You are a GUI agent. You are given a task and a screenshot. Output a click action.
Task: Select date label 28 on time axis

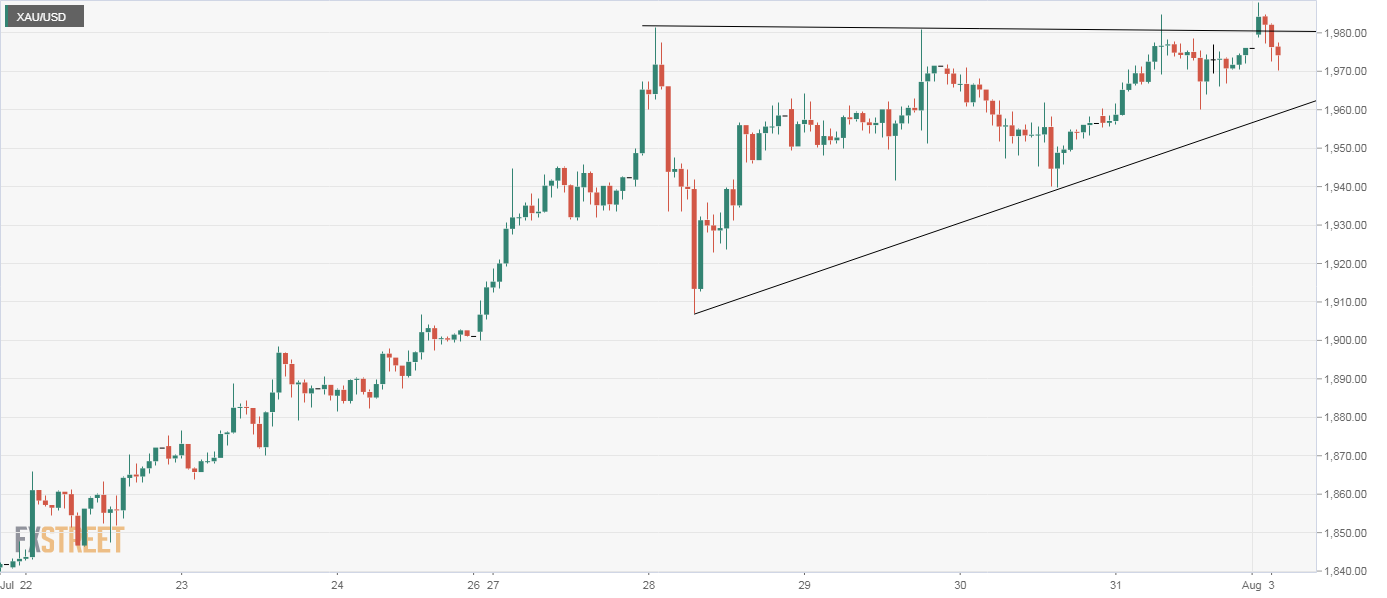[648, 584]
